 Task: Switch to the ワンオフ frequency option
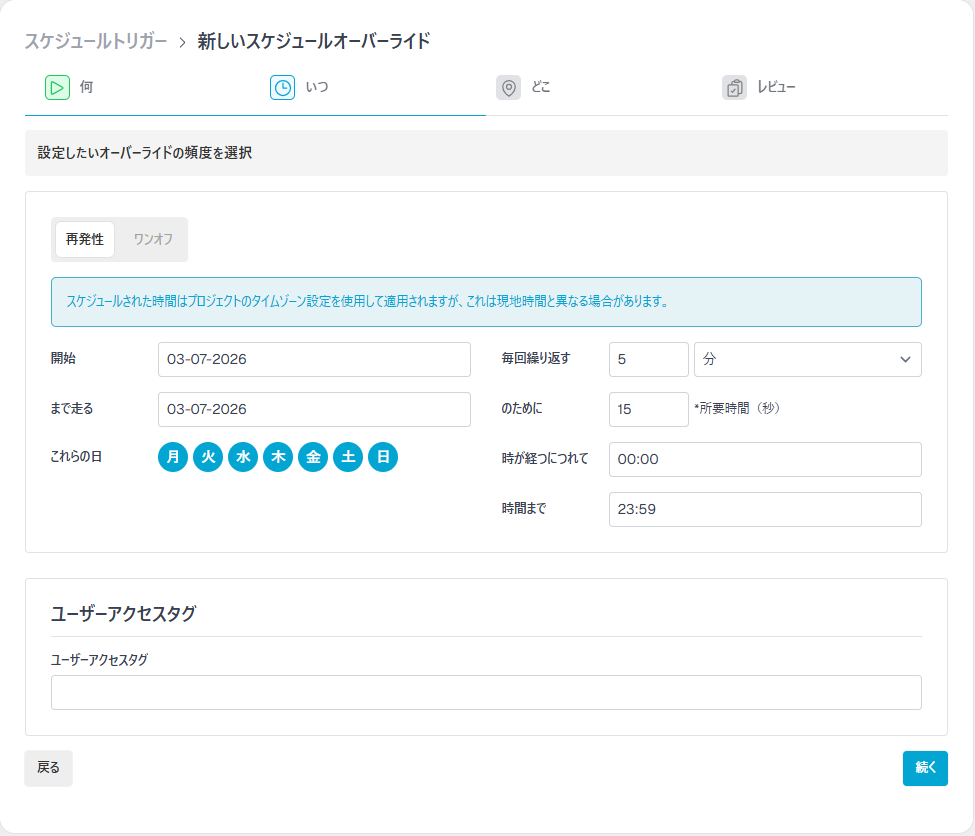(153, 239)
